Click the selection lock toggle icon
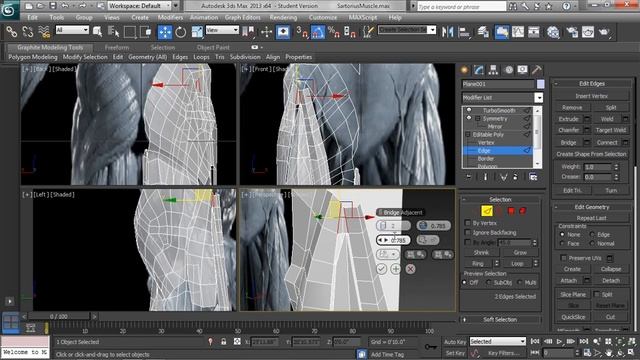640x360 pixels. [x=224, y=342]
